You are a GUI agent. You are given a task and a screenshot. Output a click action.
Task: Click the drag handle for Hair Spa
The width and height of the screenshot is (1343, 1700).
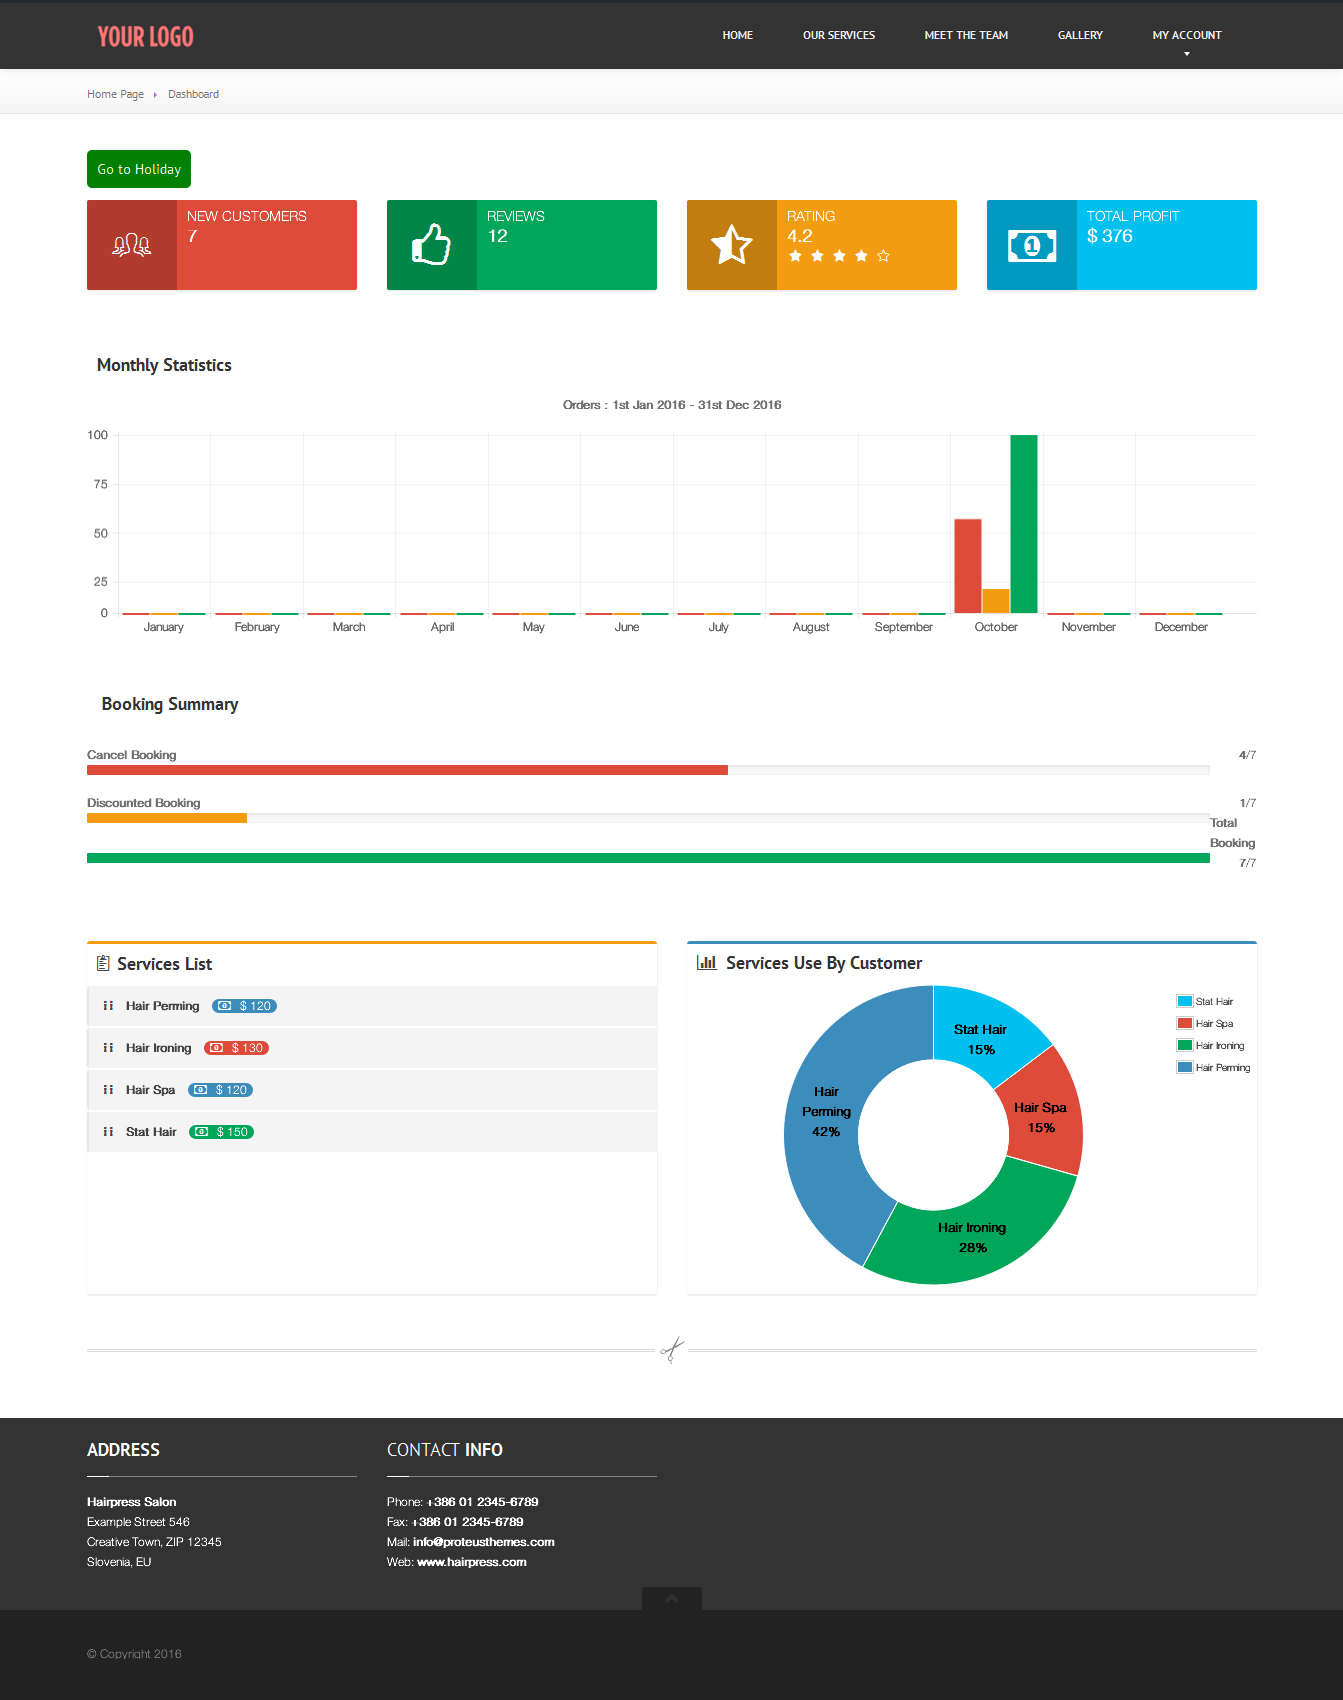coord(108,1090)
